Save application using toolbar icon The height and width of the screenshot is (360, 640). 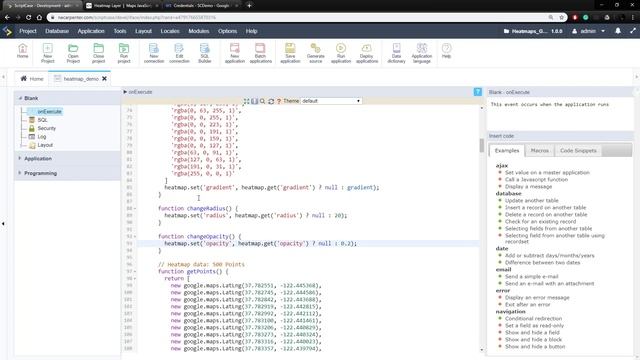tap(290, 53)
